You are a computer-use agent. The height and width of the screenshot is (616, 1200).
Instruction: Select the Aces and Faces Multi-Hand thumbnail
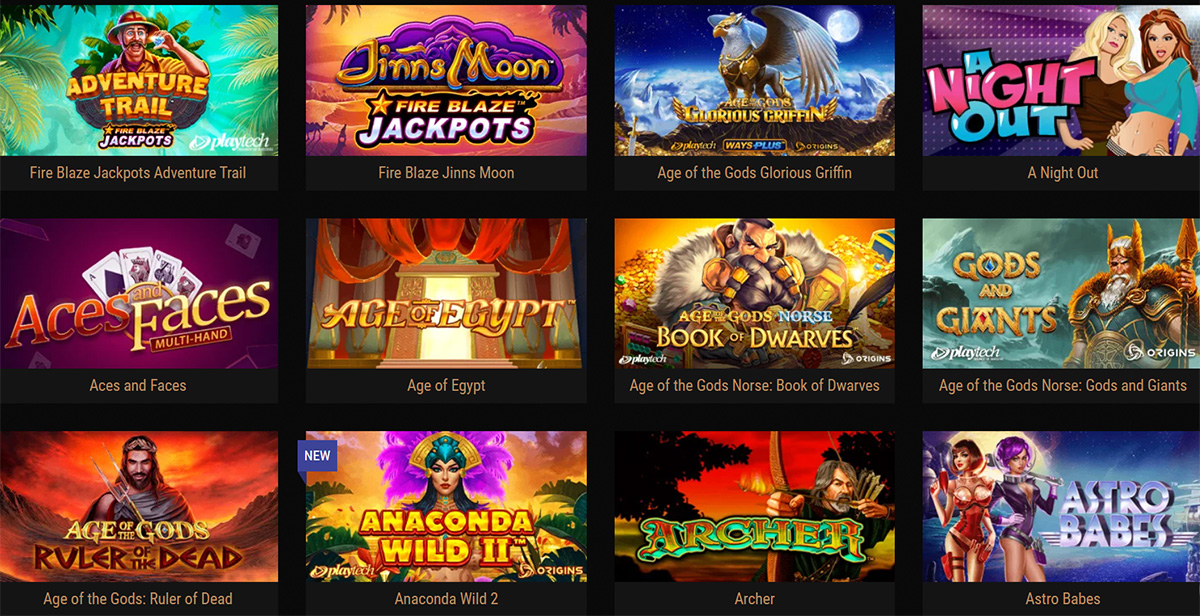pos(139,294)
